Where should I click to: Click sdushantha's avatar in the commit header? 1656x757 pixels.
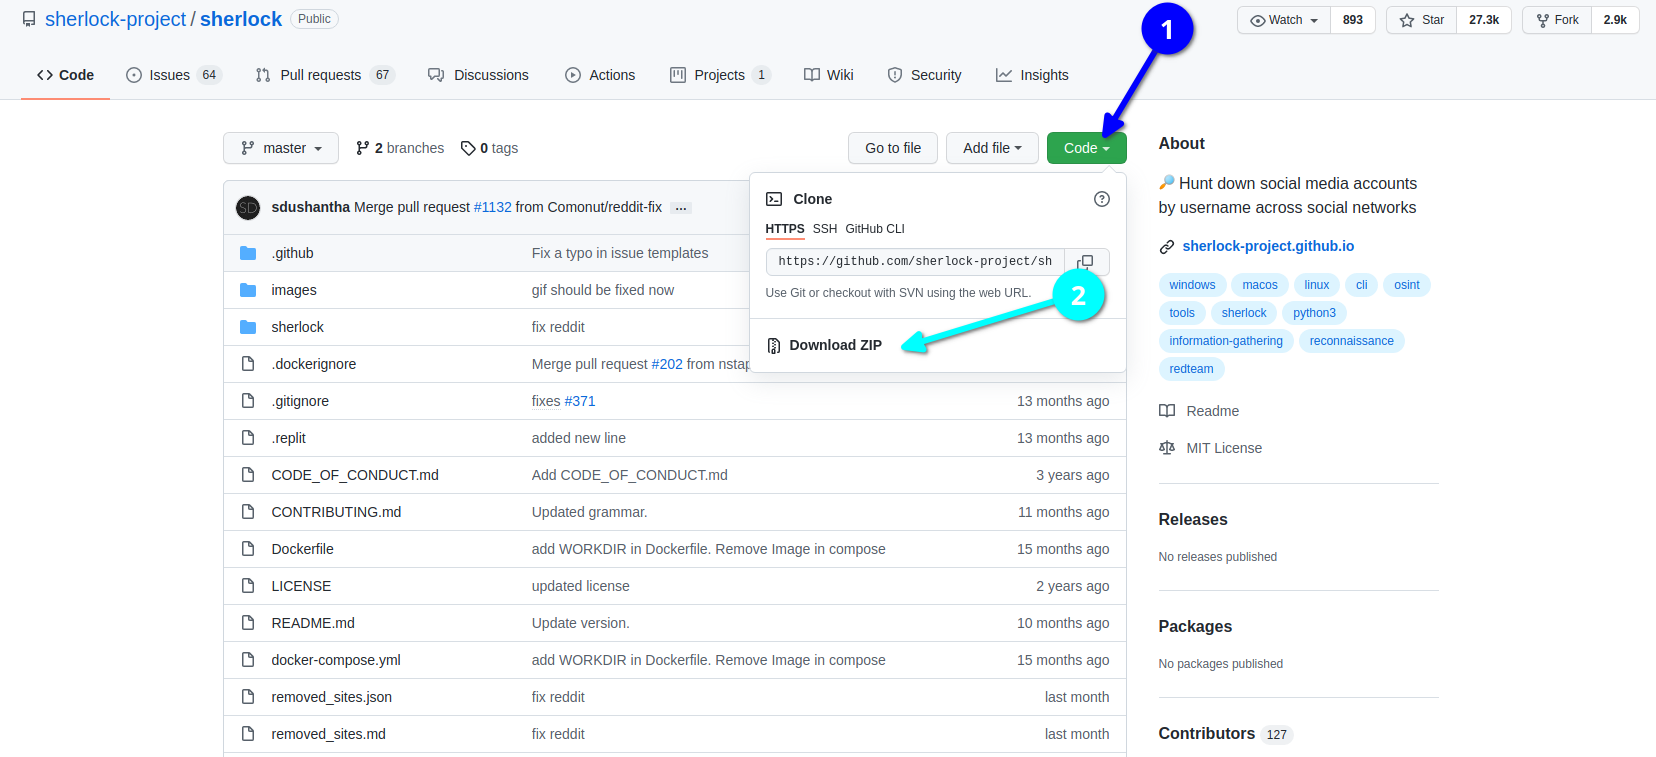coord(248,207)
